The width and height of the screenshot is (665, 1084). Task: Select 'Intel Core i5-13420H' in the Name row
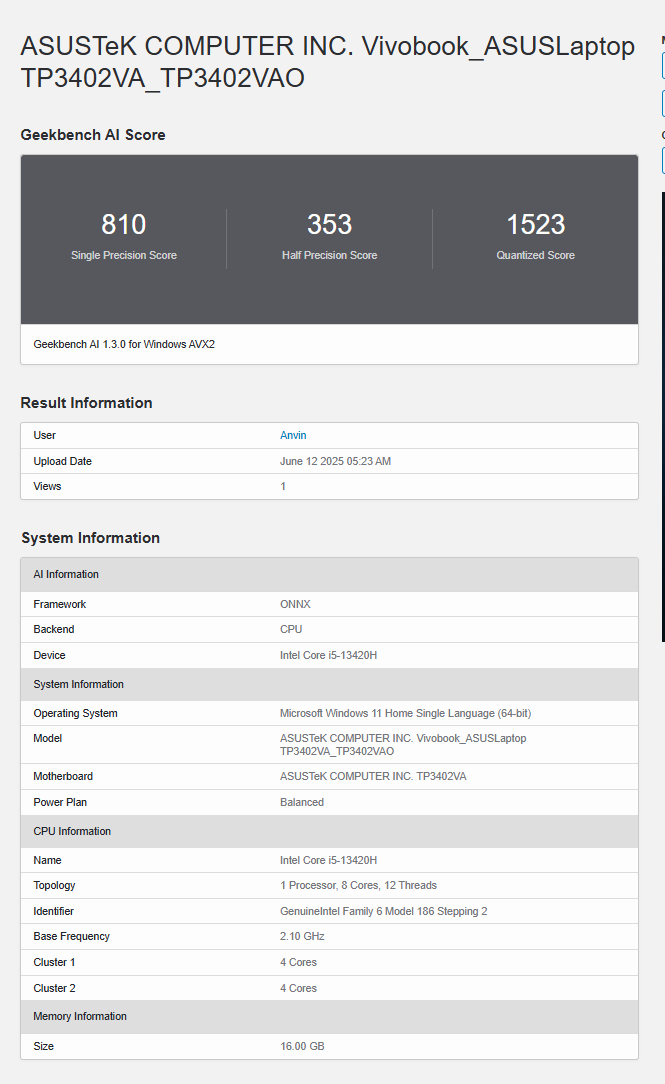(328, 860)
